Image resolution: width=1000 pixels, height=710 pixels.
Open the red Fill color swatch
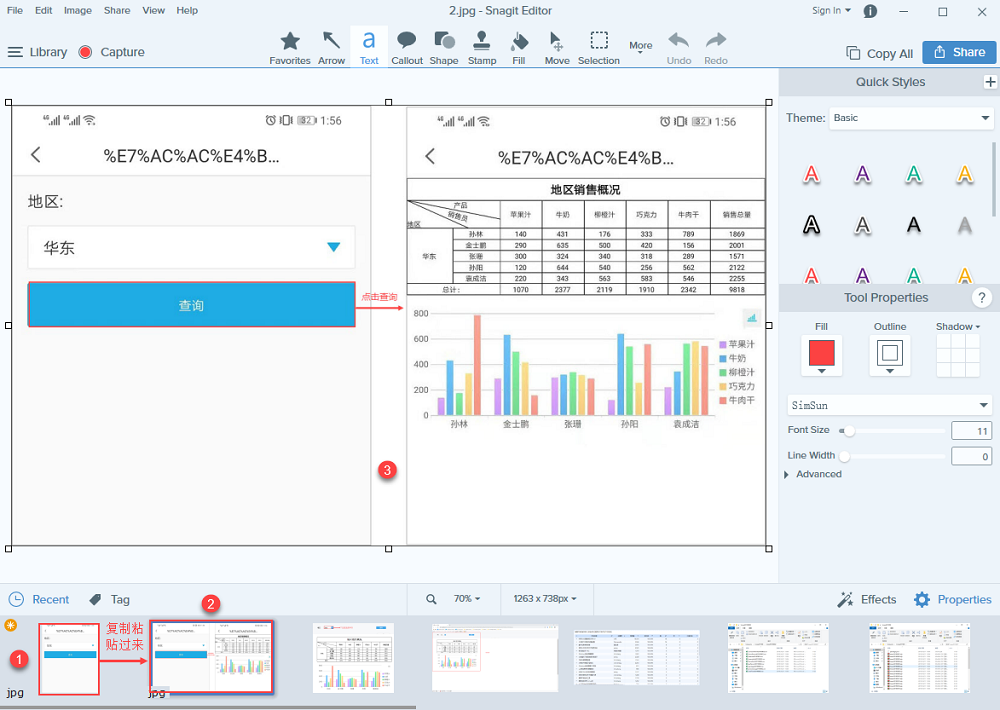point(821,355)
